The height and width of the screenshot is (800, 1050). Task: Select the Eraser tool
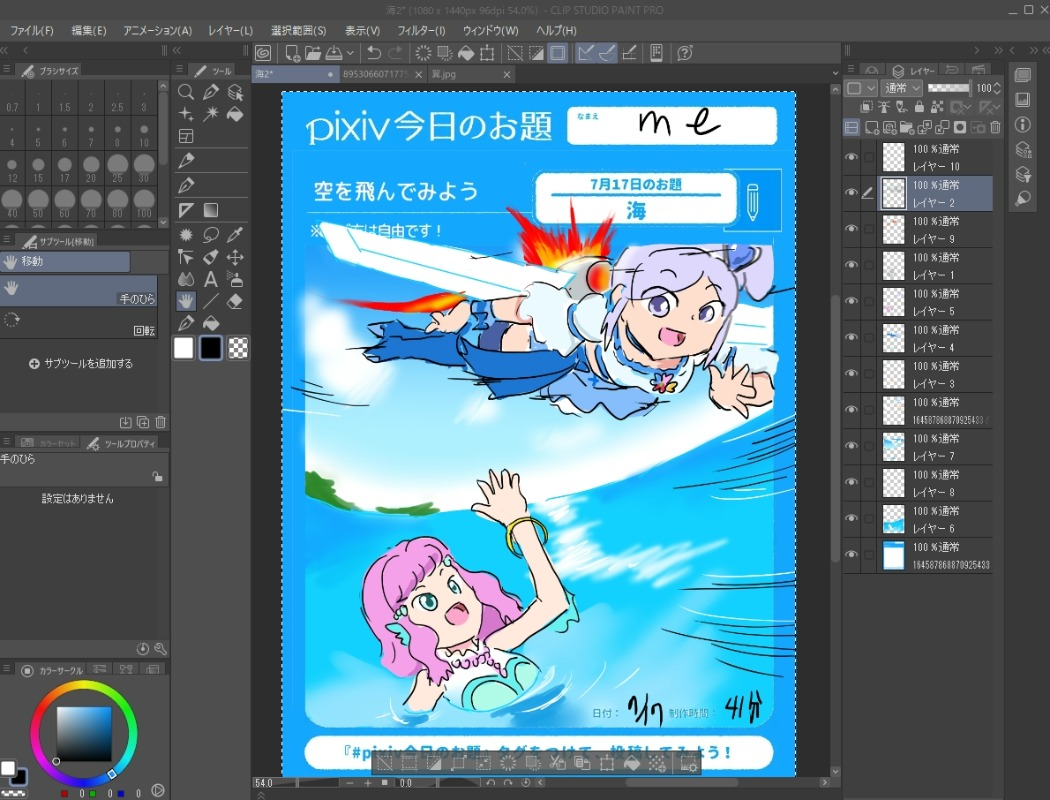(236, 301)
